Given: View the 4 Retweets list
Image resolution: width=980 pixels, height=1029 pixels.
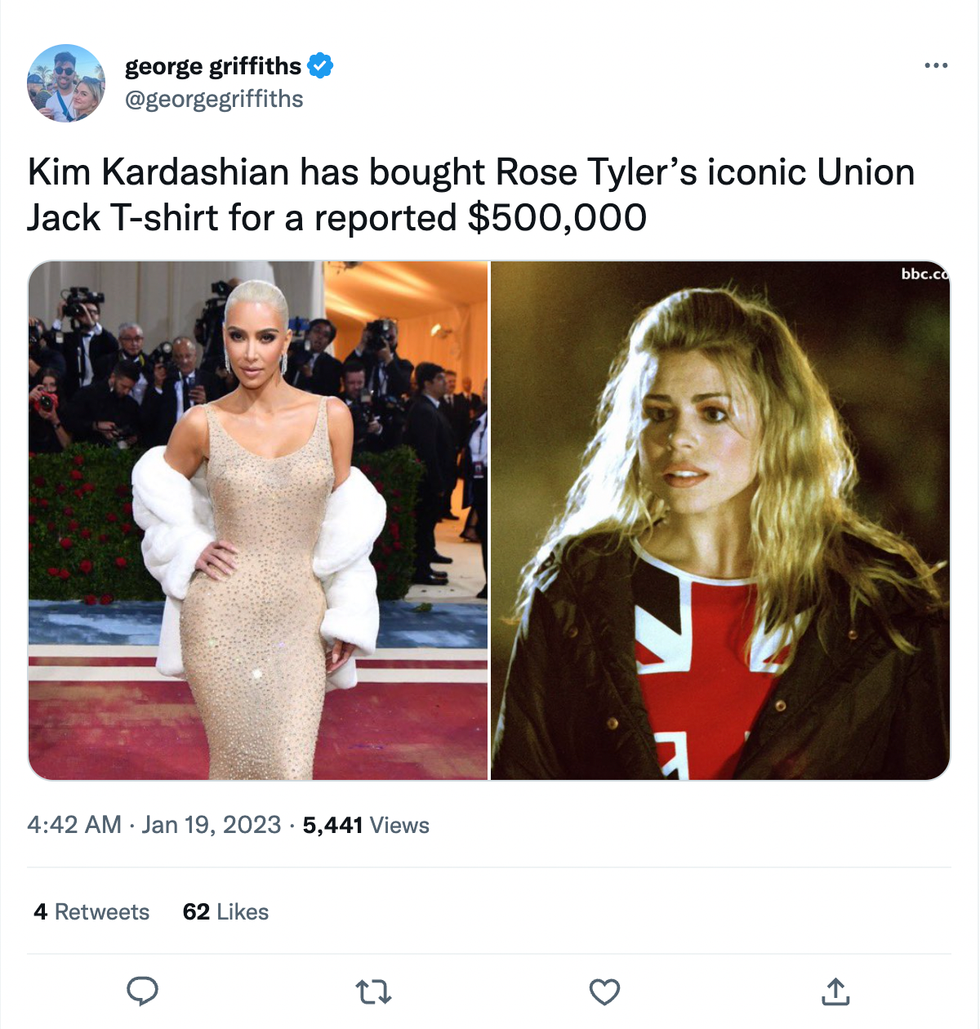Looking at the screenshot, I should 91,912.
